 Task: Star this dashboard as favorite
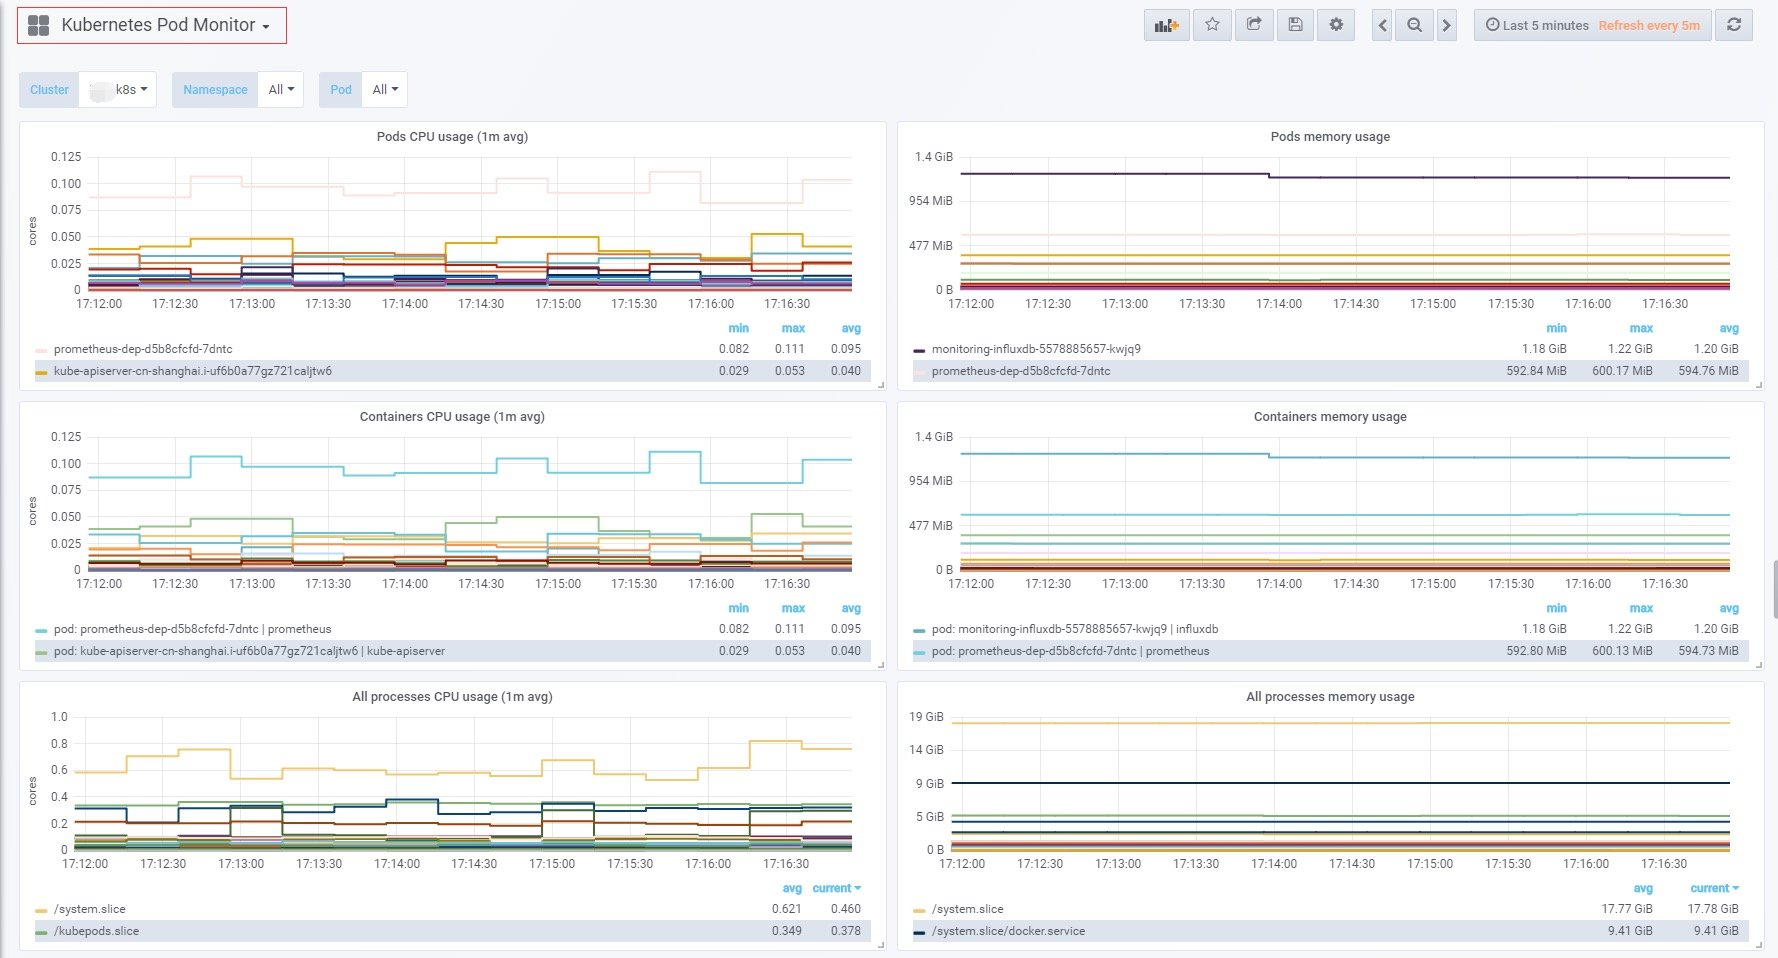pyautogui.click(x=1212, y=25)
